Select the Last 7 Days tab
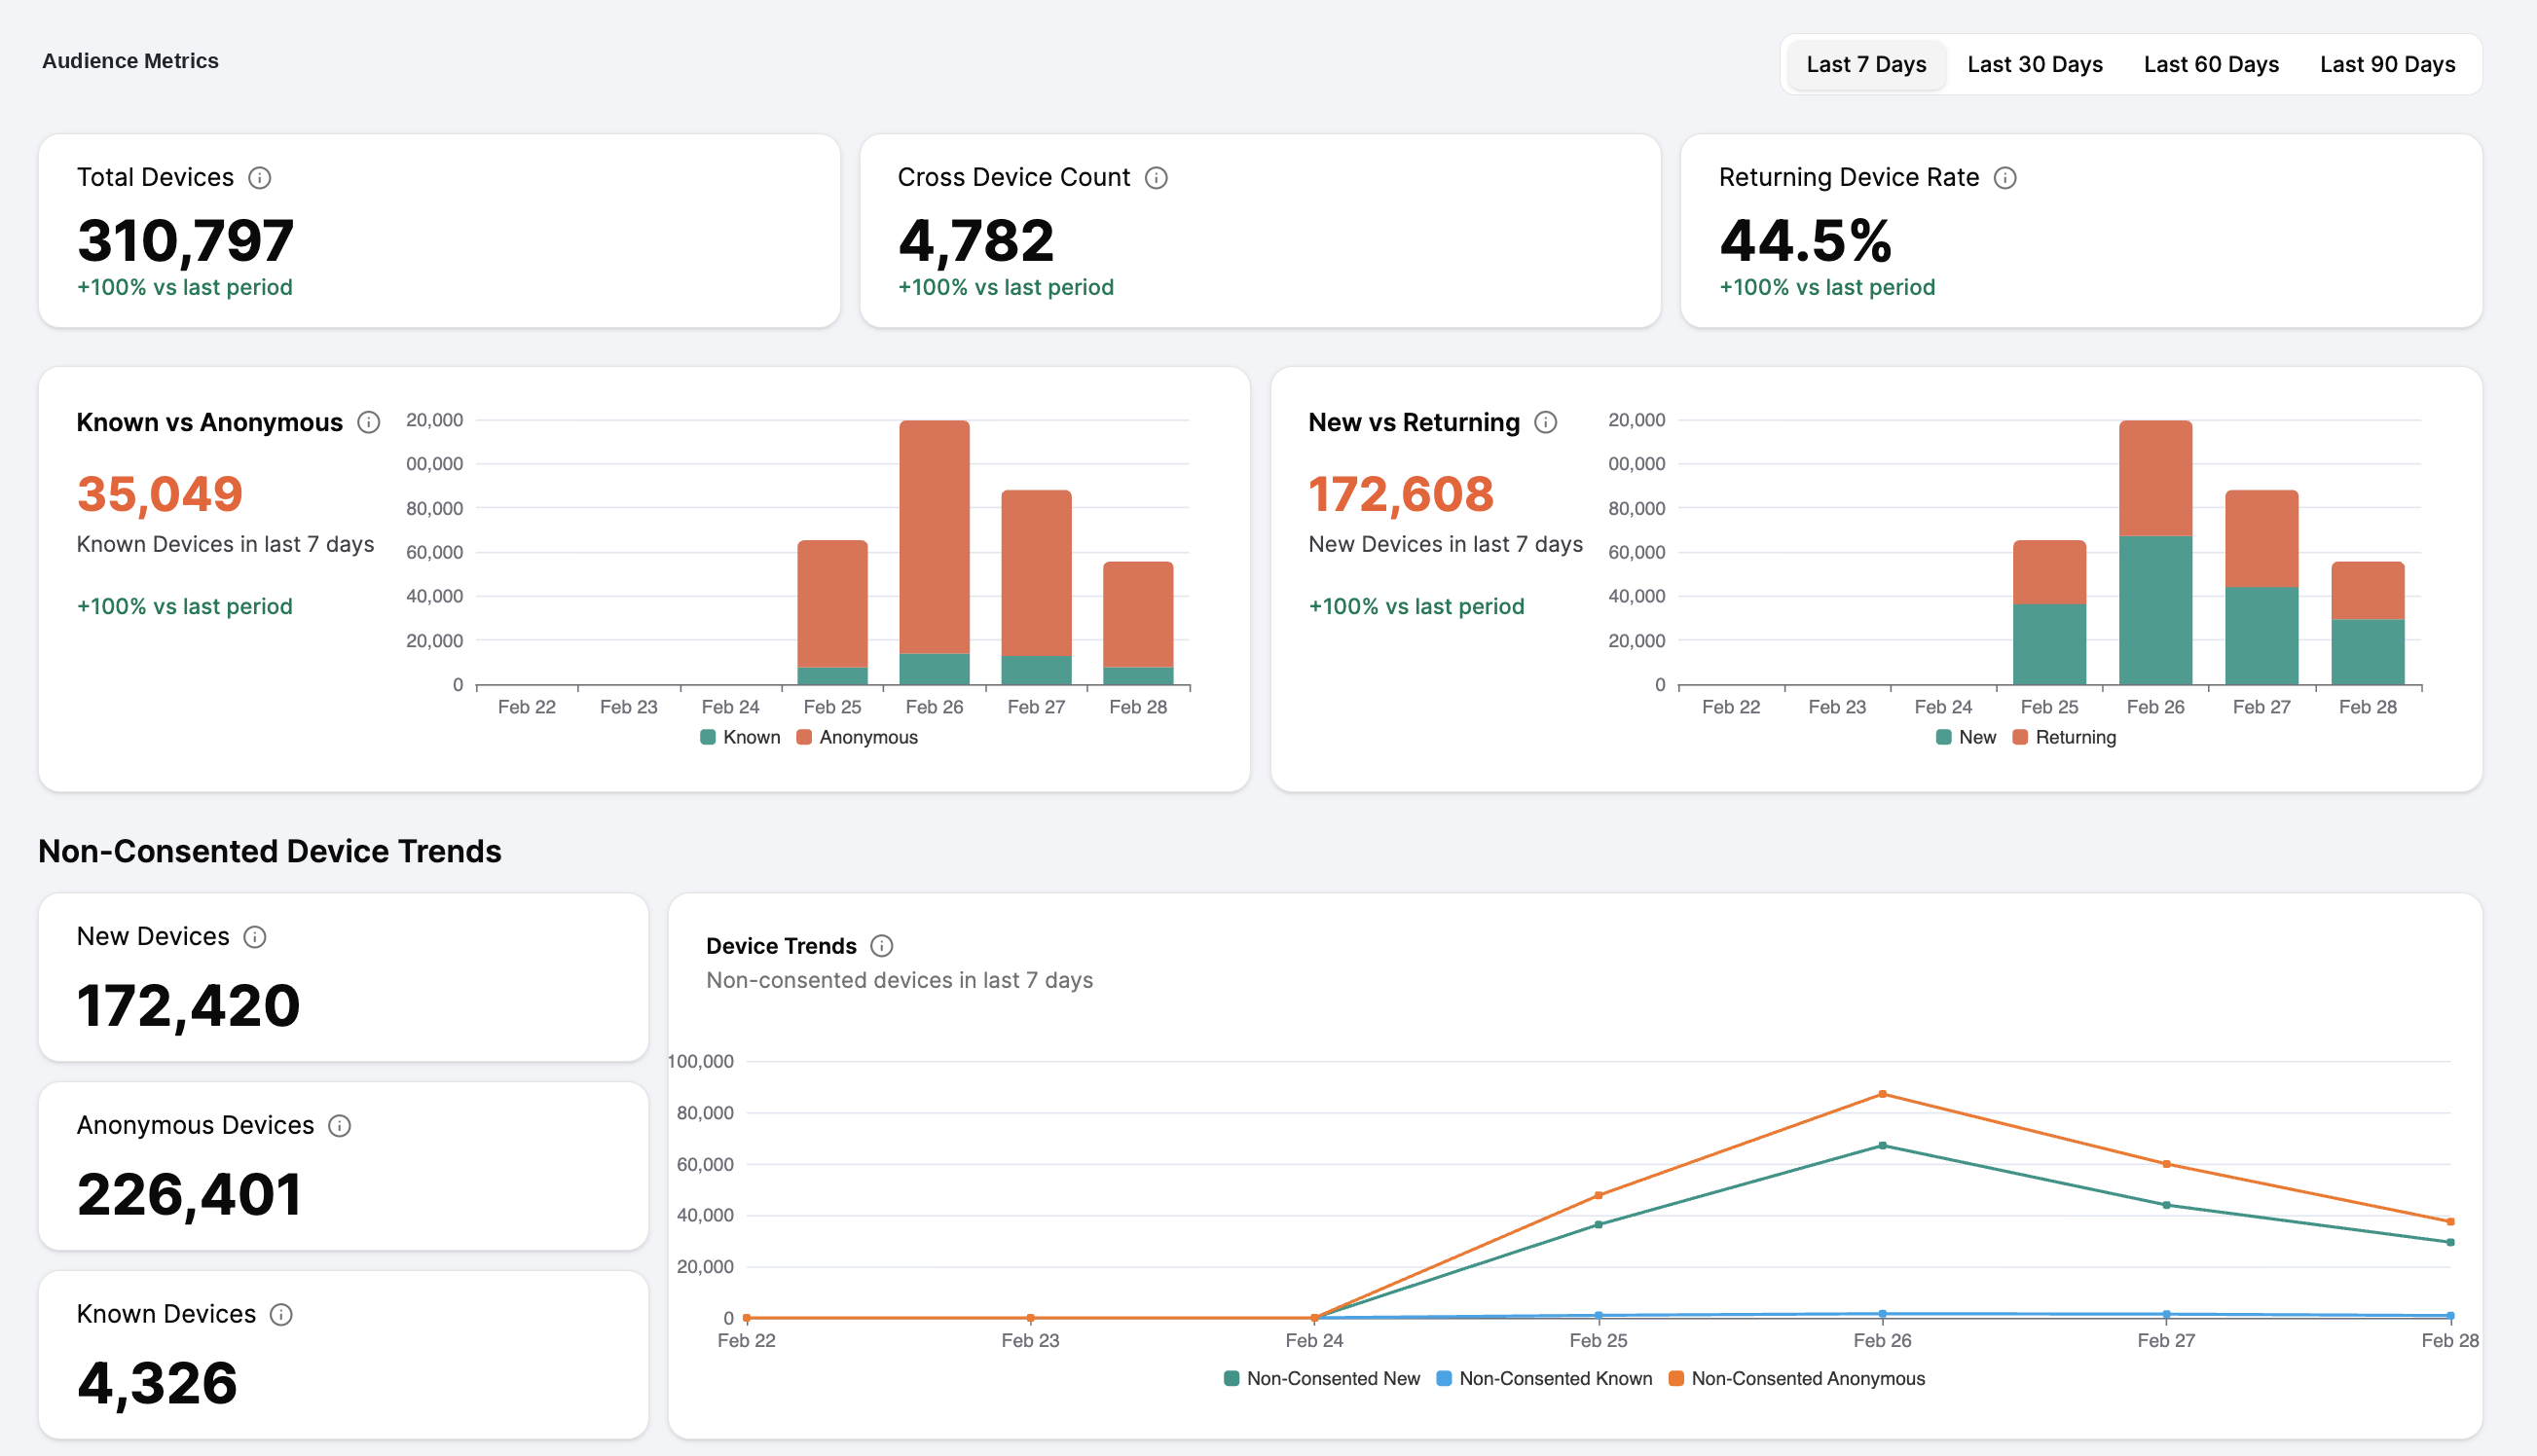Viewport: 2537px width, 1456px height. coord(1866,65)
